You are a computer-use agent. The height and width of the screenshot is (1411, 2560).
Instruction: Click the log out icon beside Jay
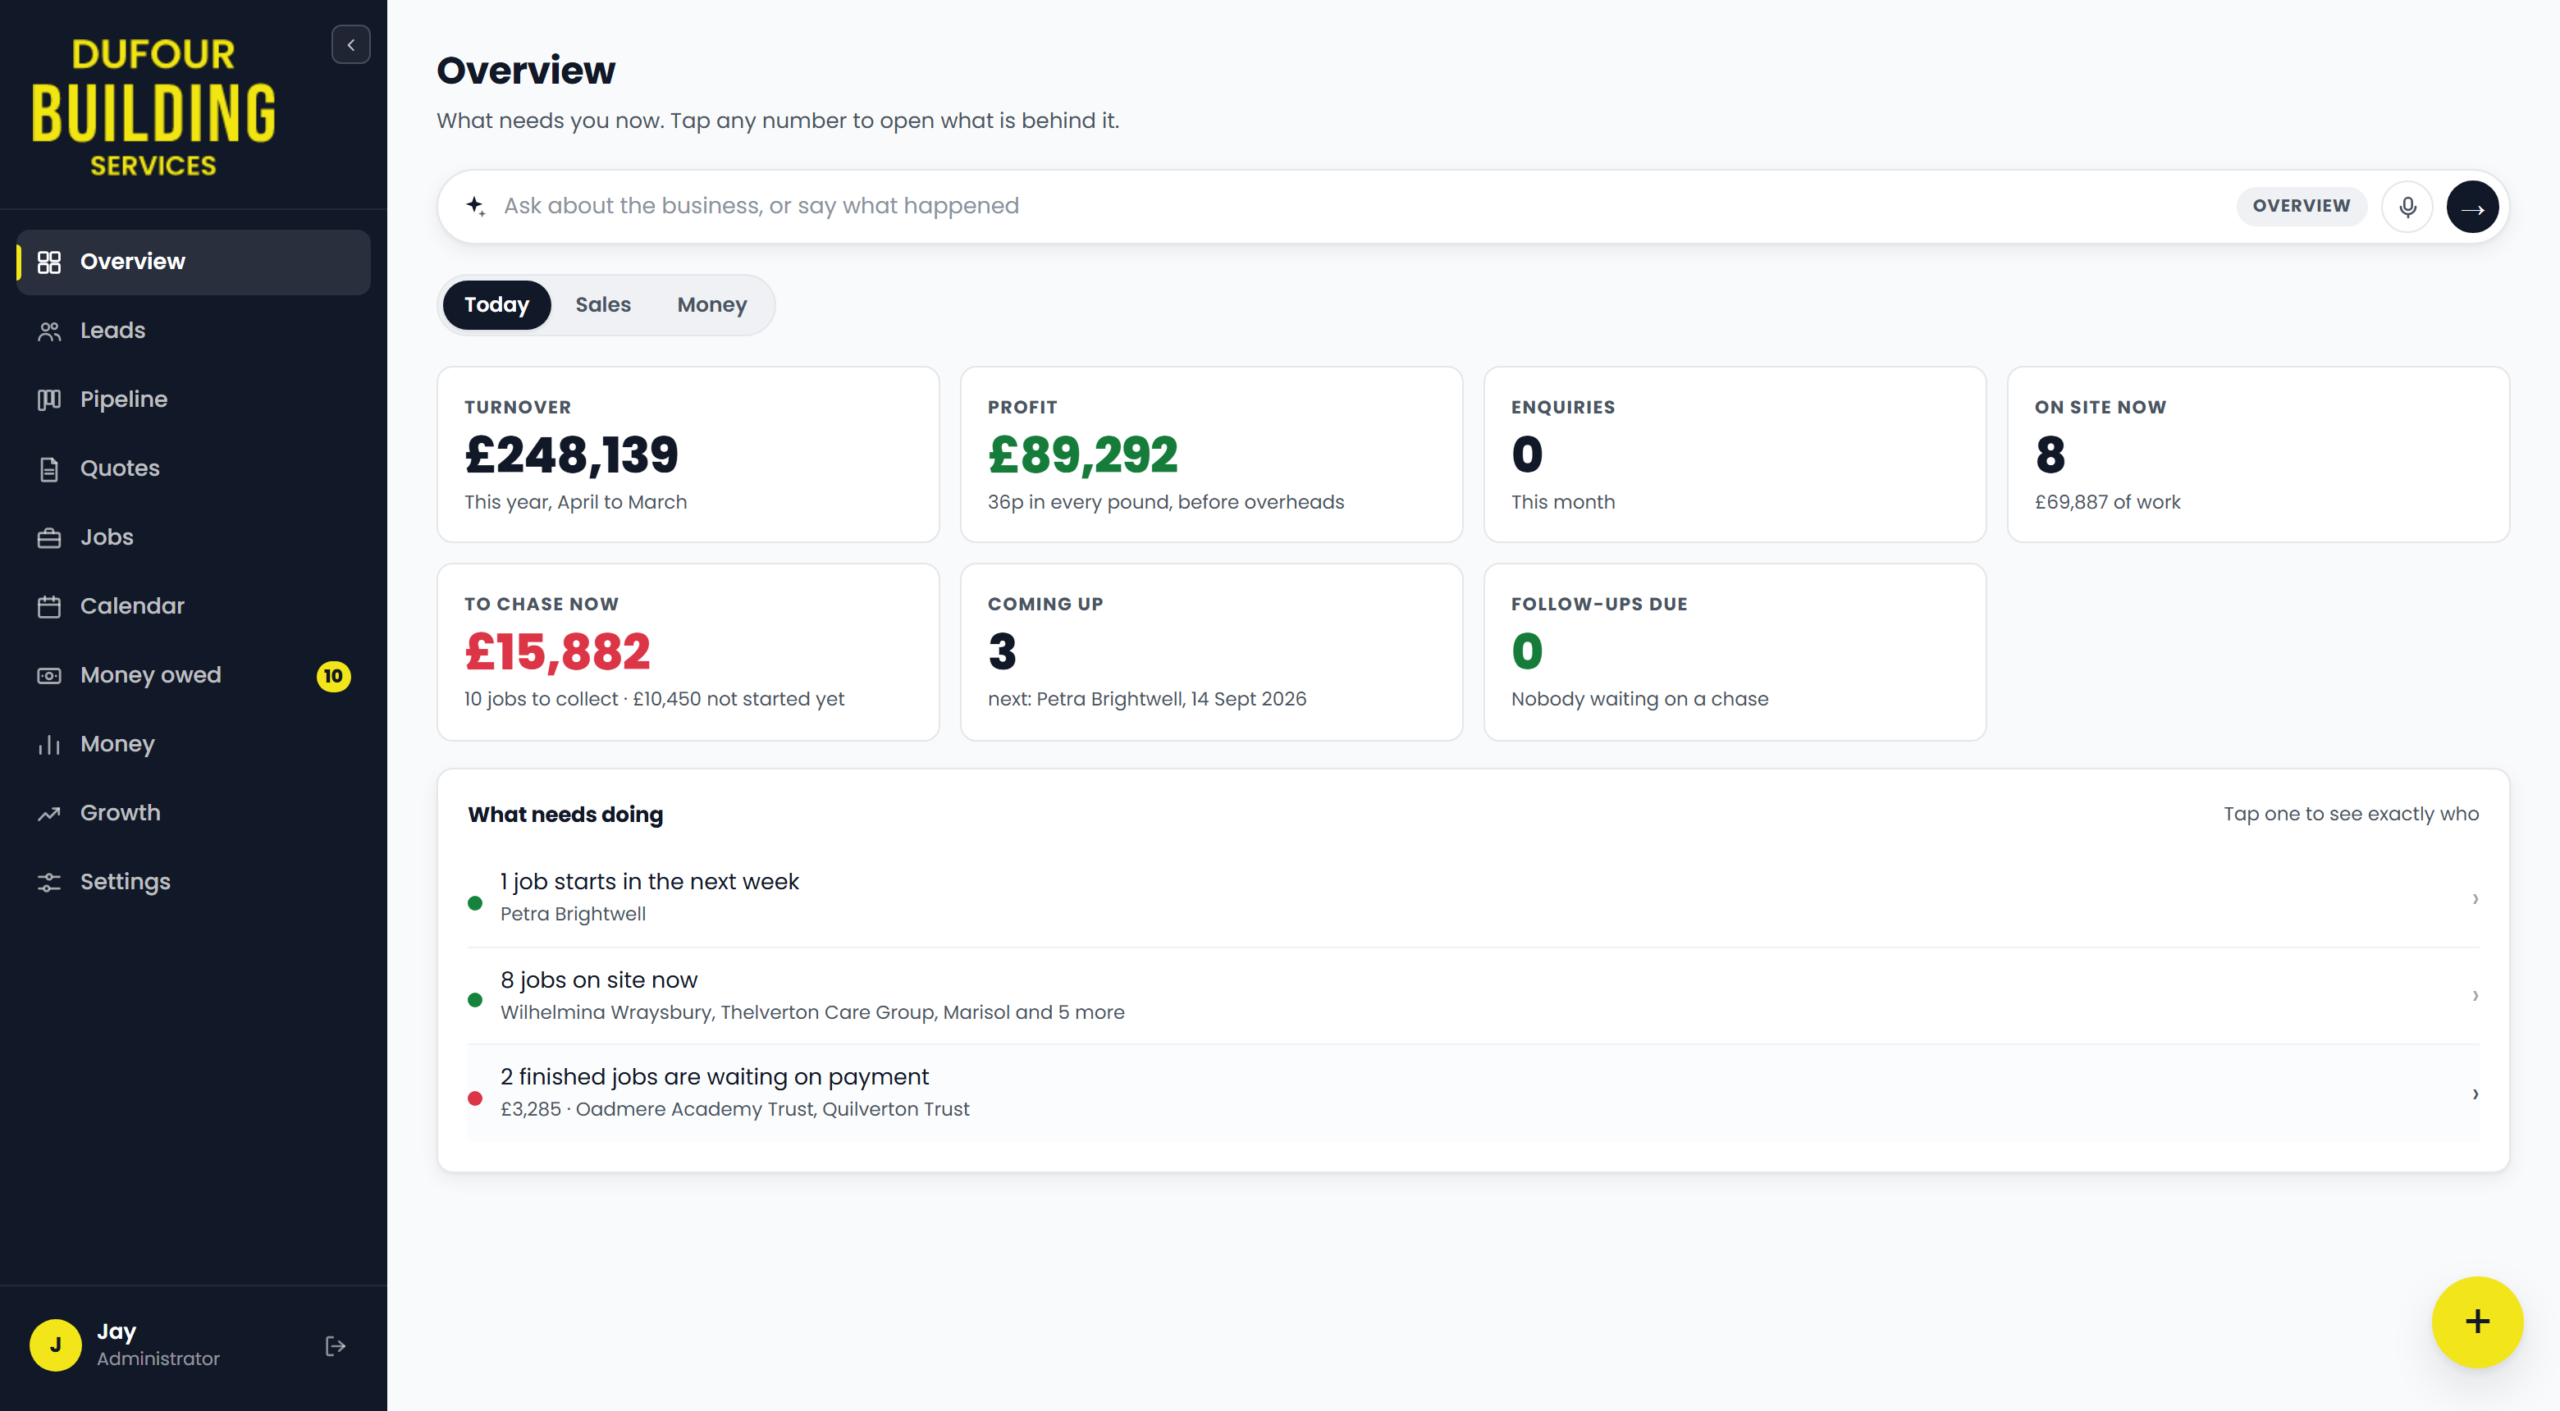336,1346
